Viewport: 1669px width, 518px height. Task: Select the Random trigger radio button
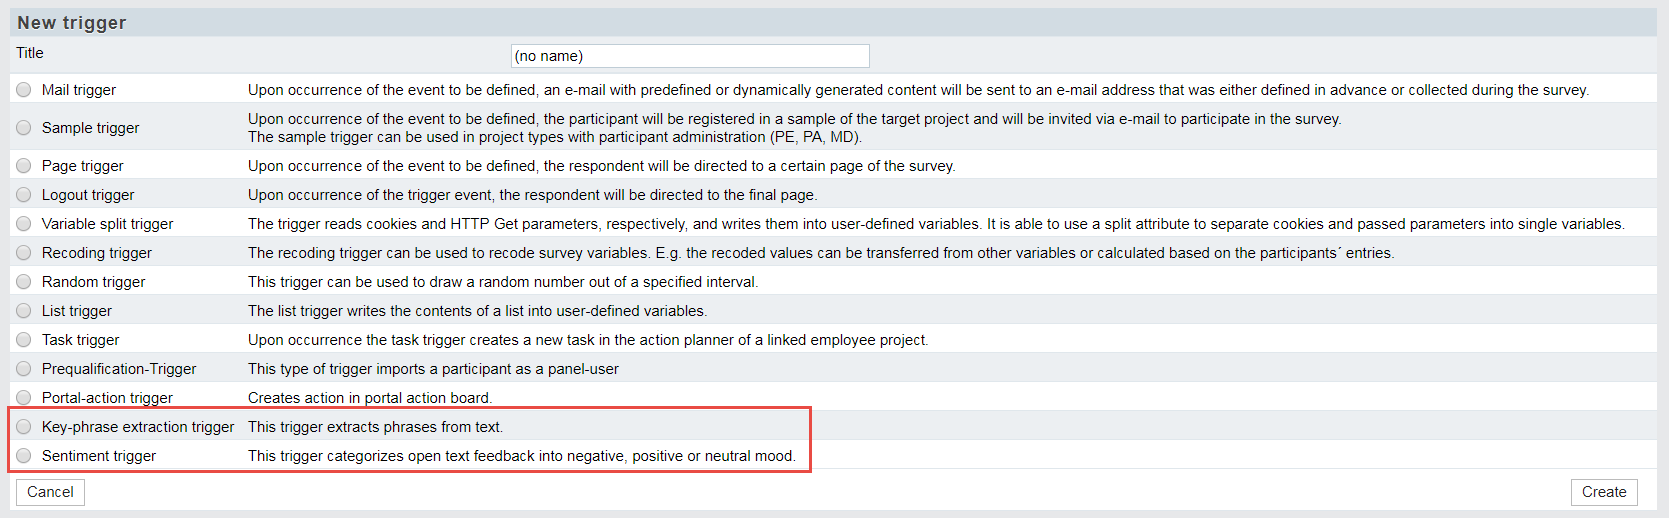24,282
